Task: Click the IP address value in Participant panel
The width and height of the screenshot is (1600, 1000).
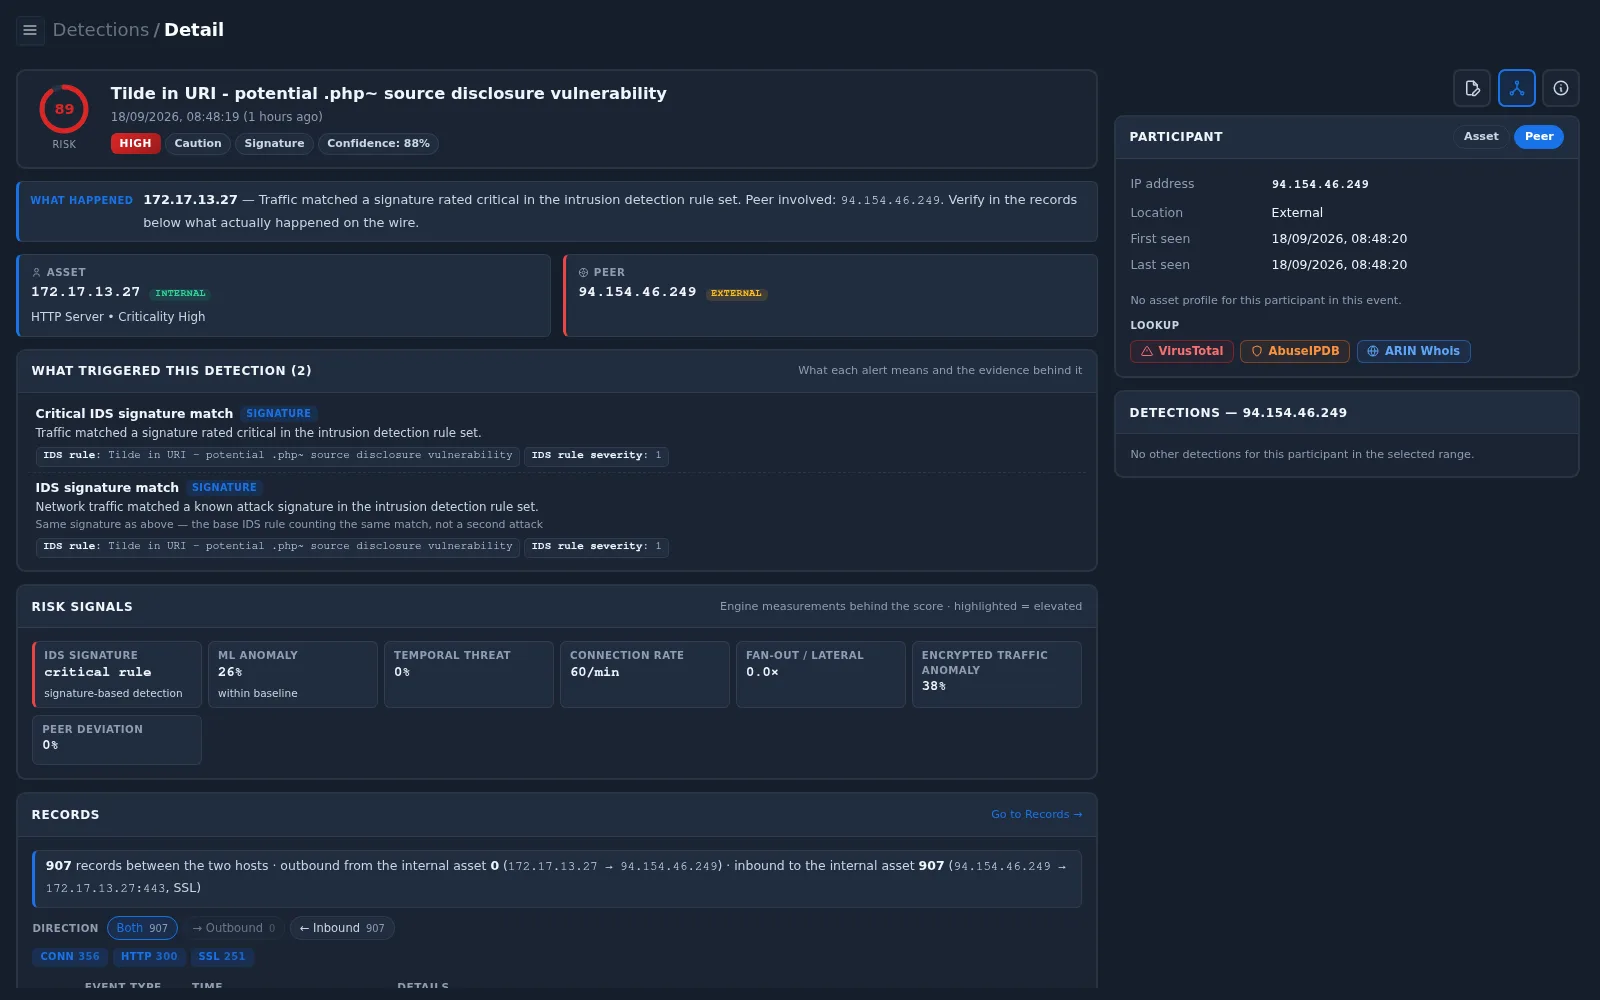Action: (1320, 184)
